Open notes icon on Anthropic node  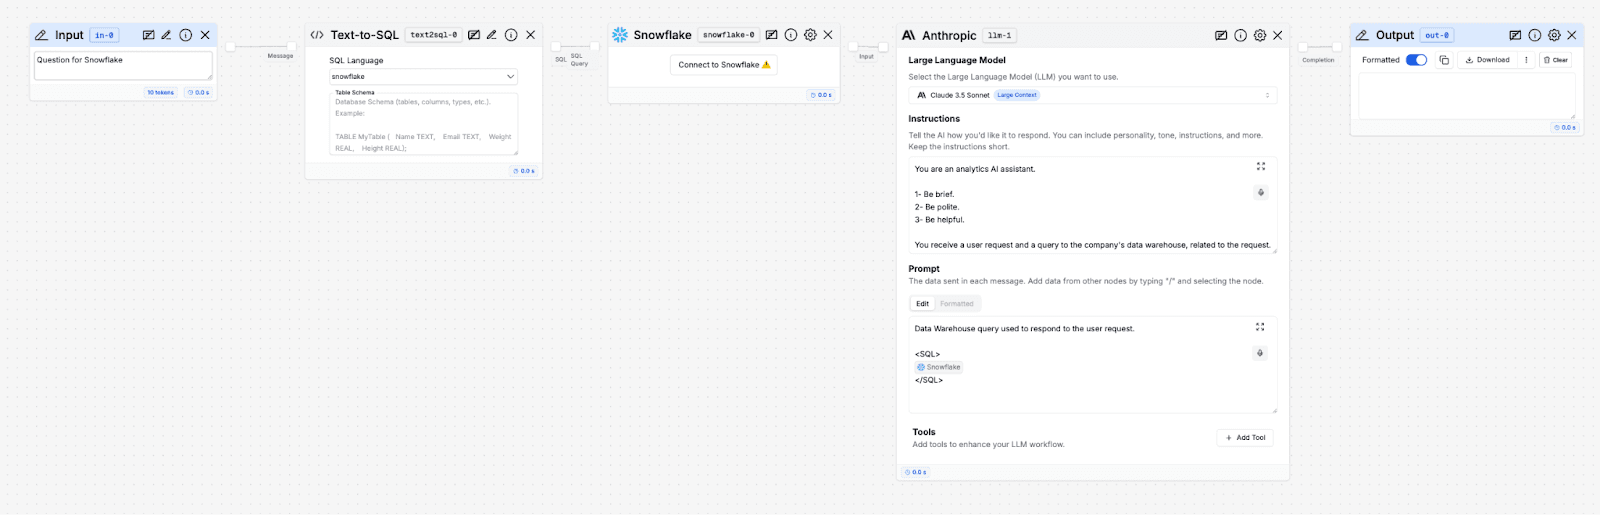[1221, 35]
